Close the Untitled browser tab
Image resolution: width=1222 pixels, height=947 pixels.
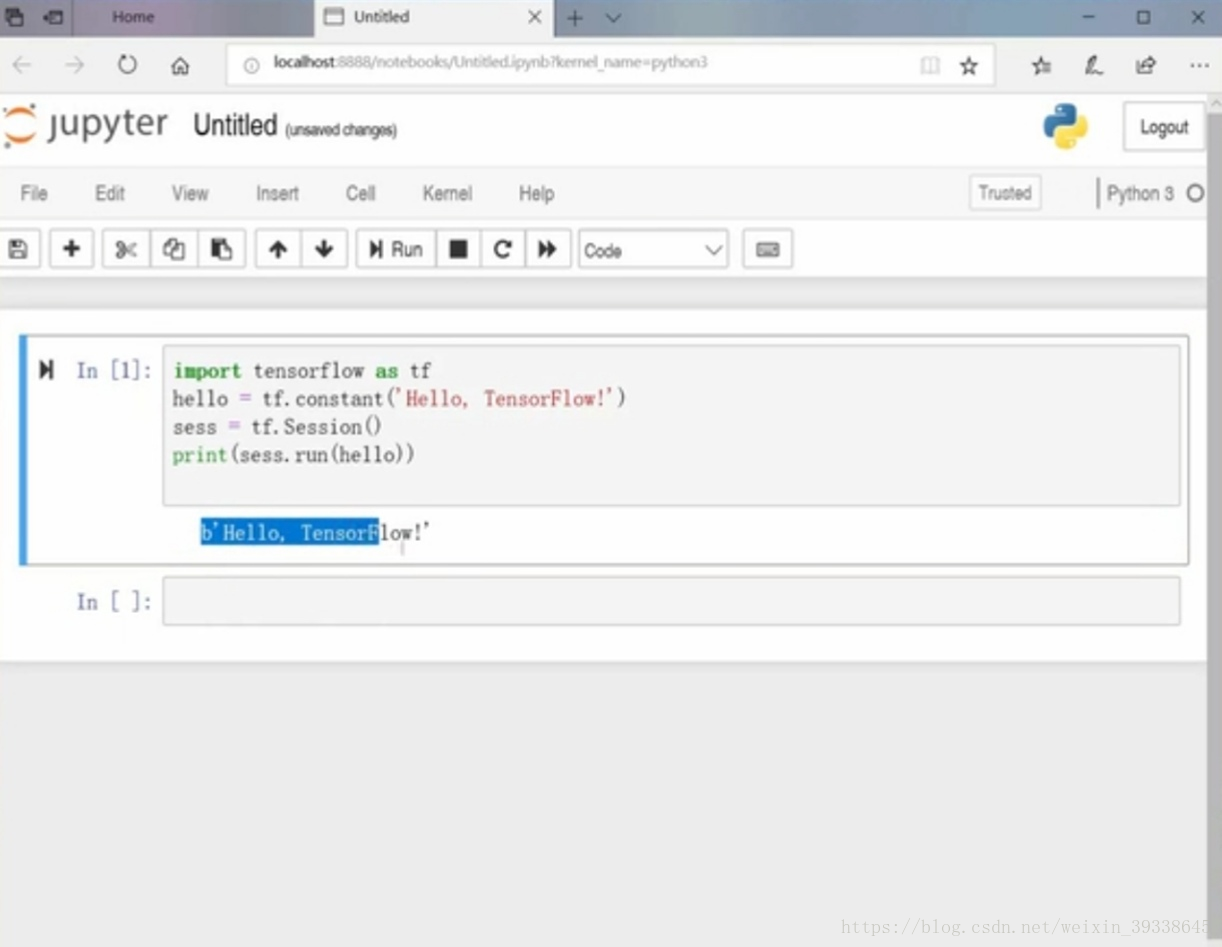pyautogui.click(x=534, y=17)
